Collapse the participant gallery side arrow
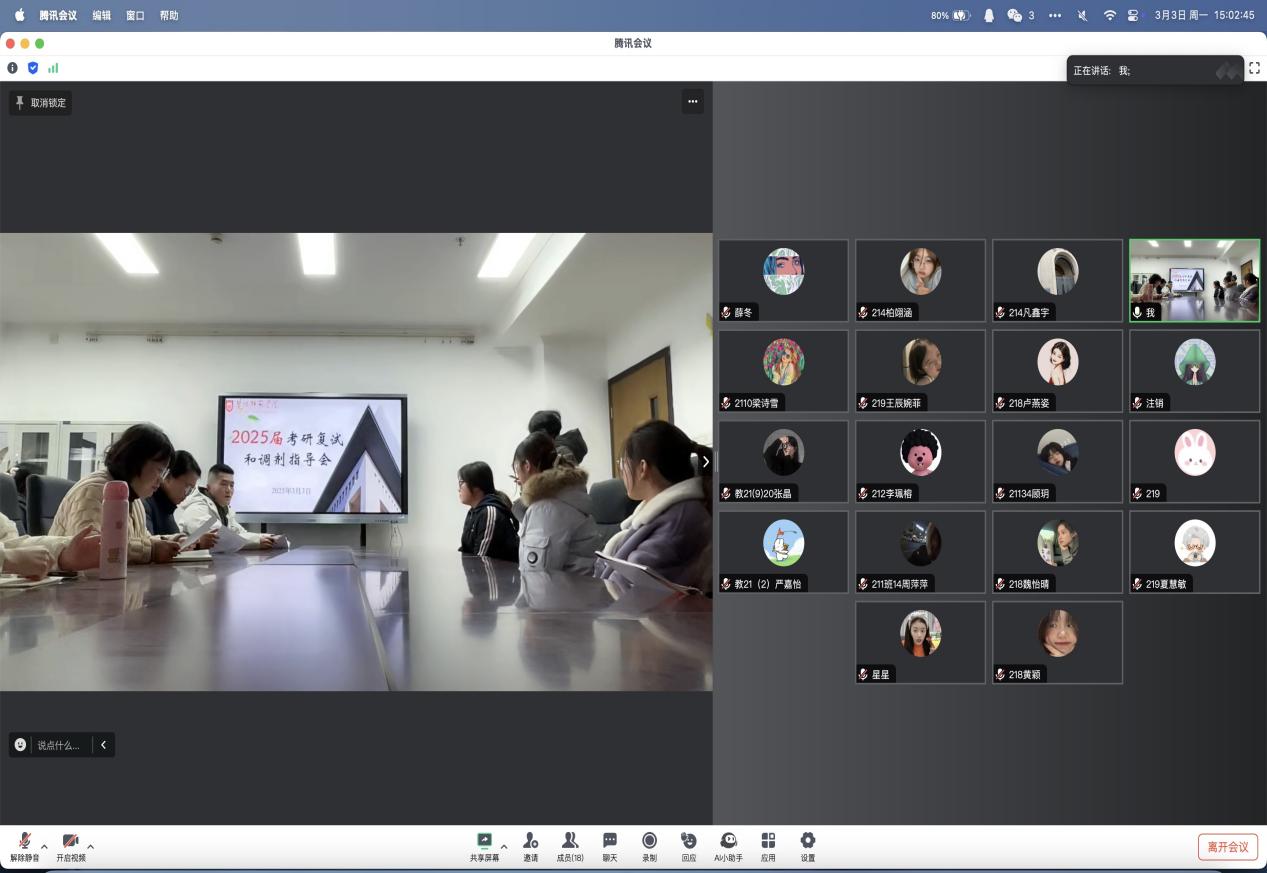 pos(705,461)
